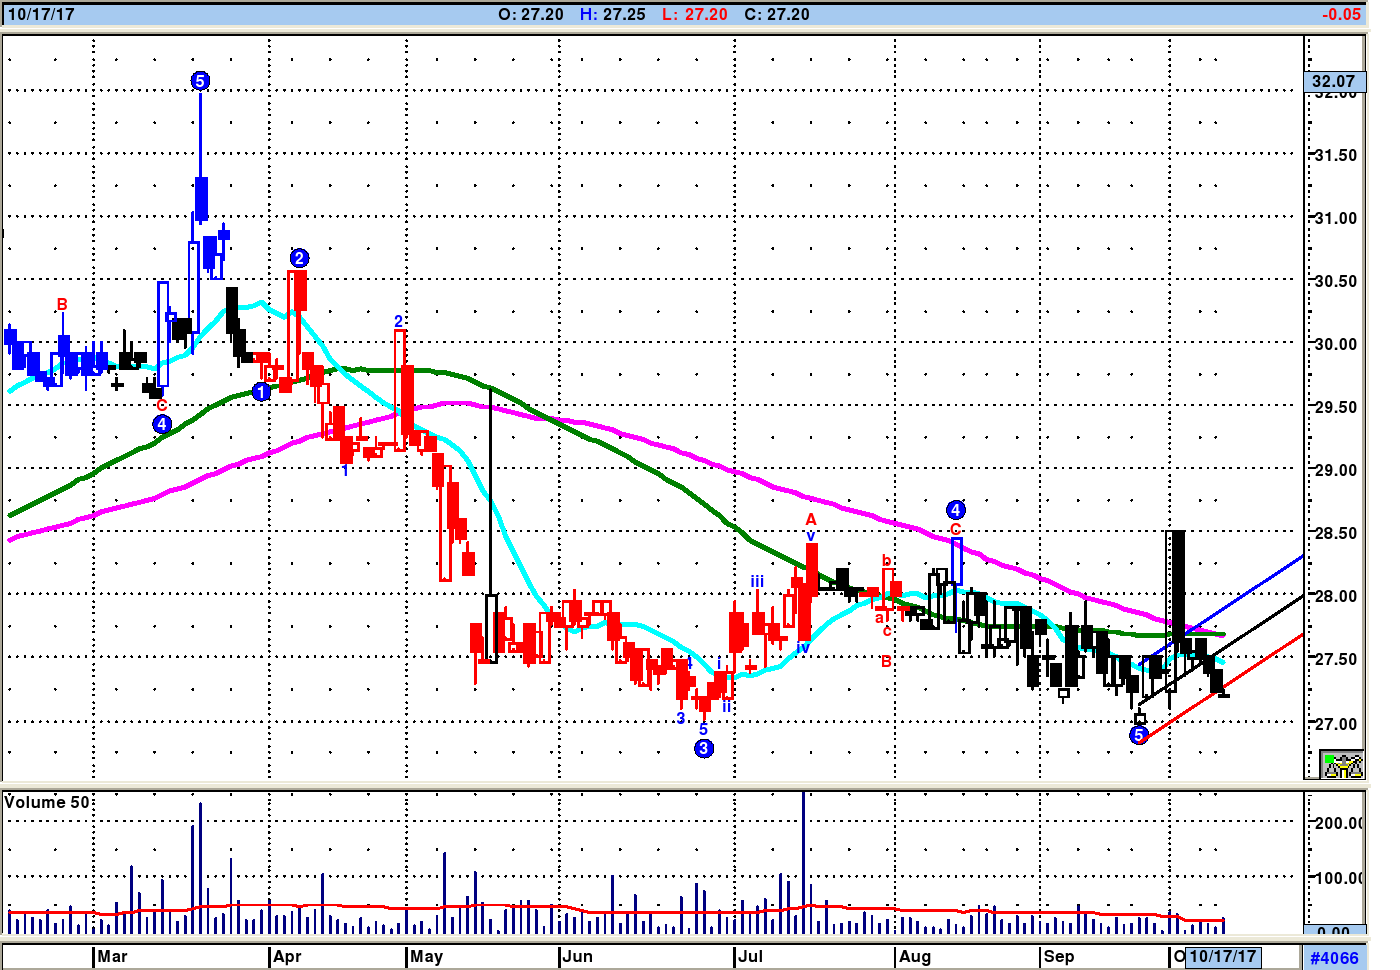1400x970 pixels.
Task: Click the circled wave 4 marker in August
Action: pos(955,510)
